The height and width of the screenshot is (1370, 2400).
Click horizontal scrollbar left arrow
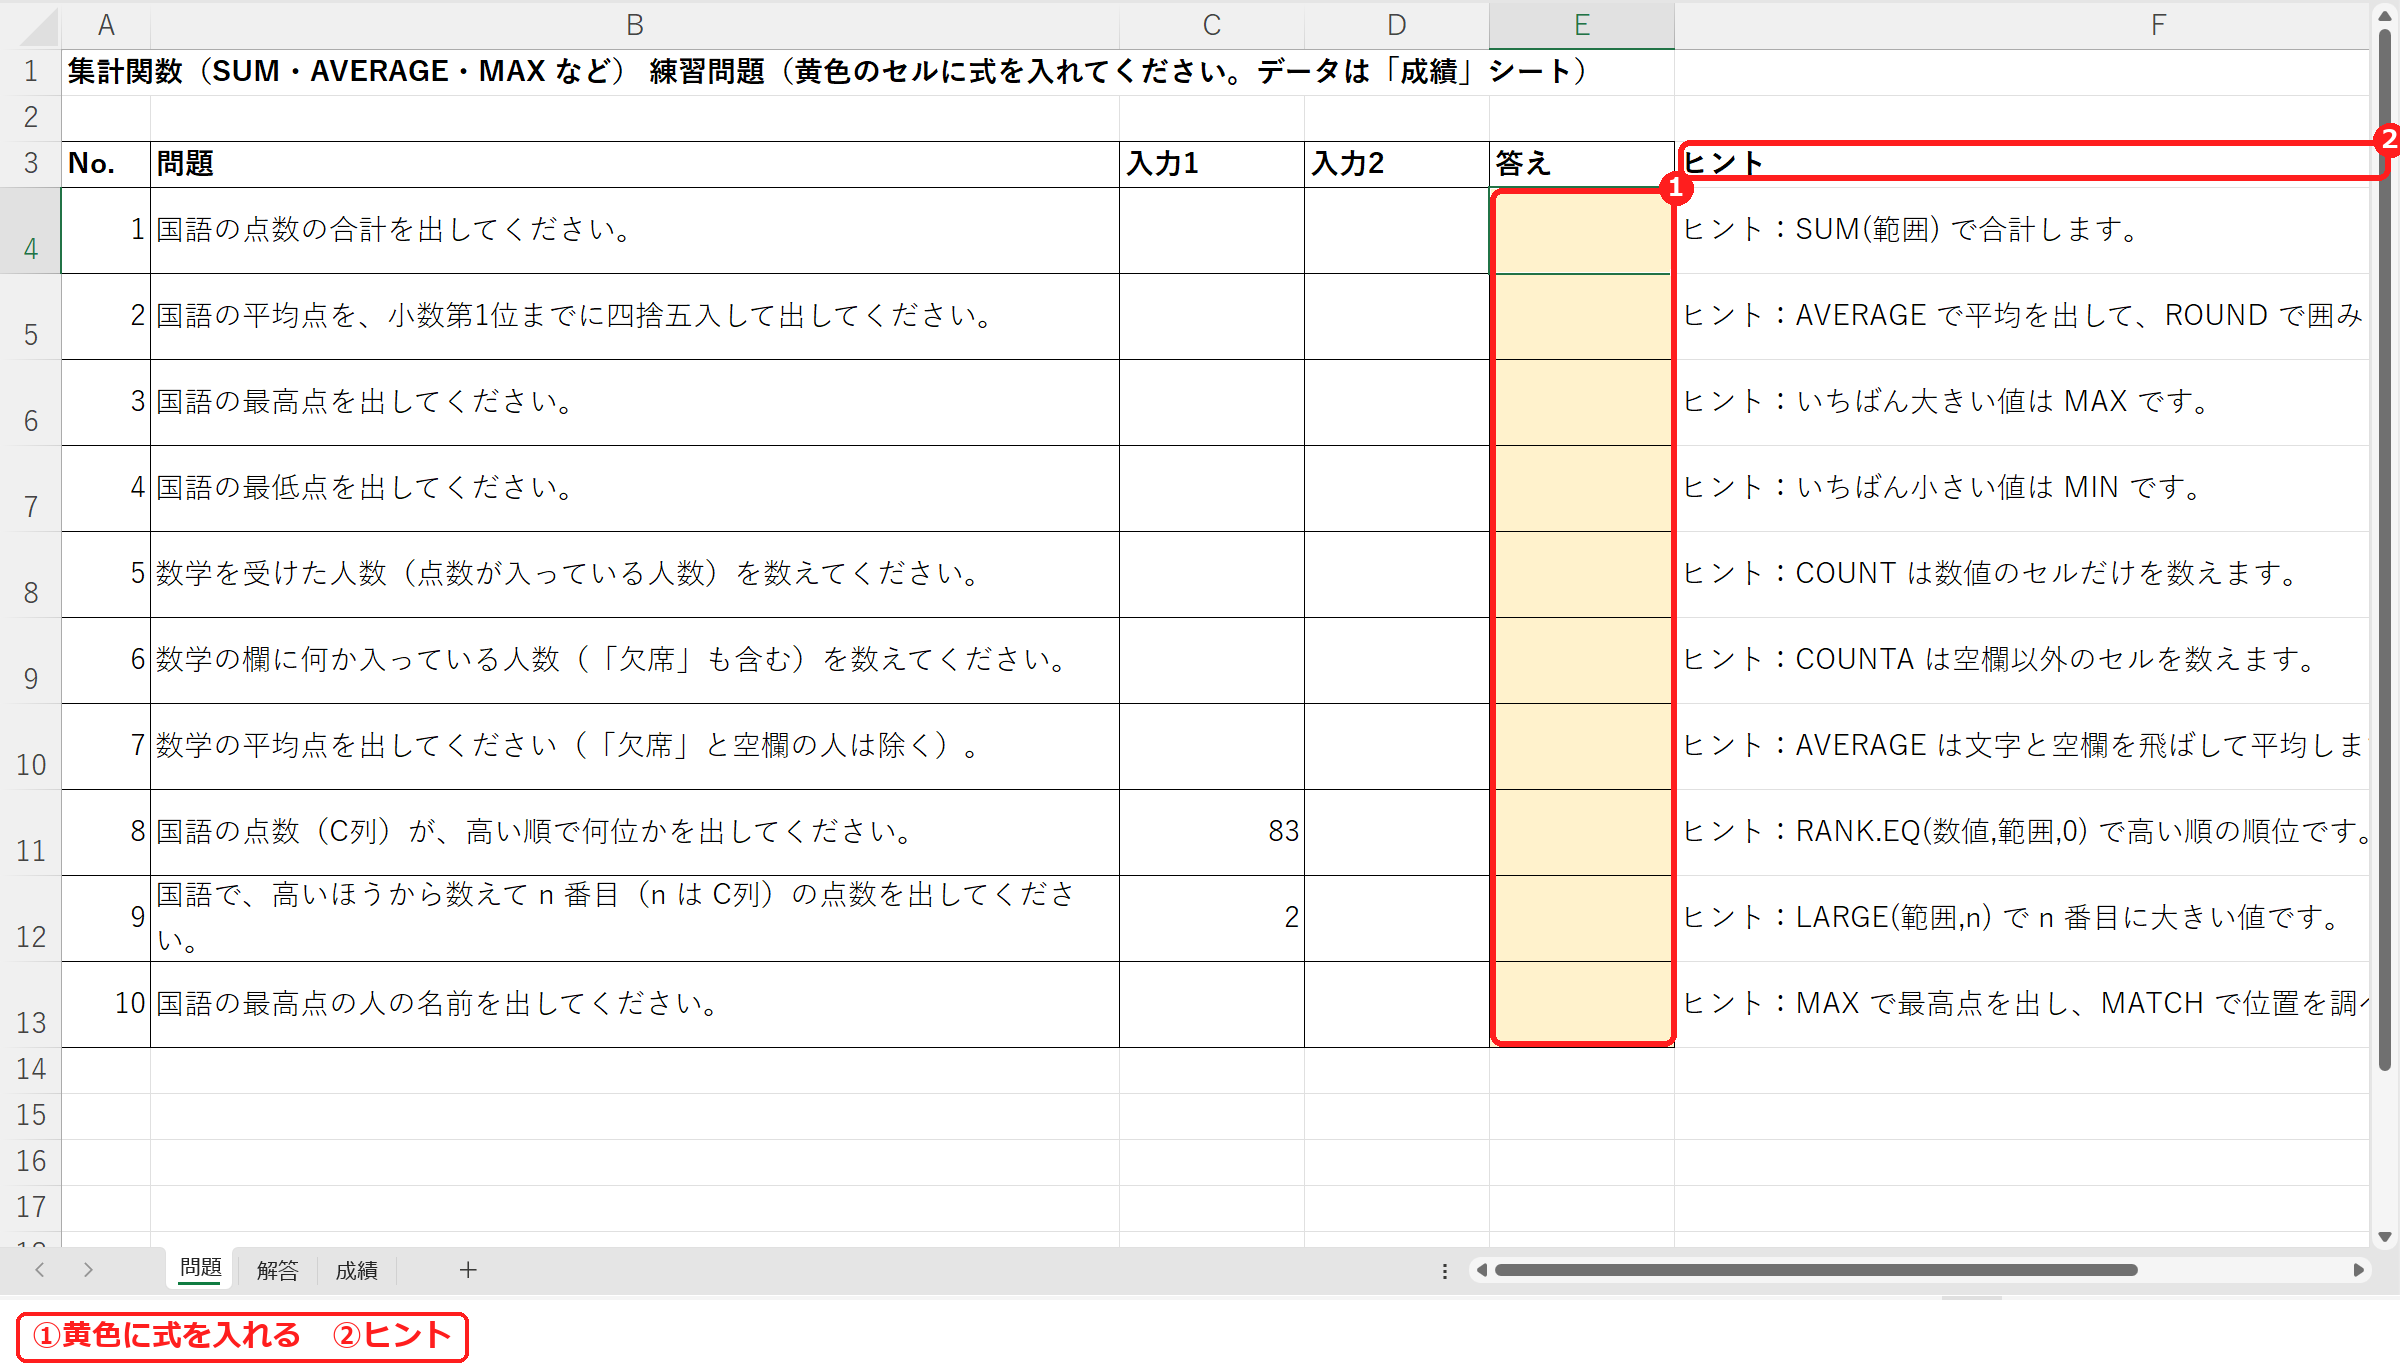[1482, 1270]
